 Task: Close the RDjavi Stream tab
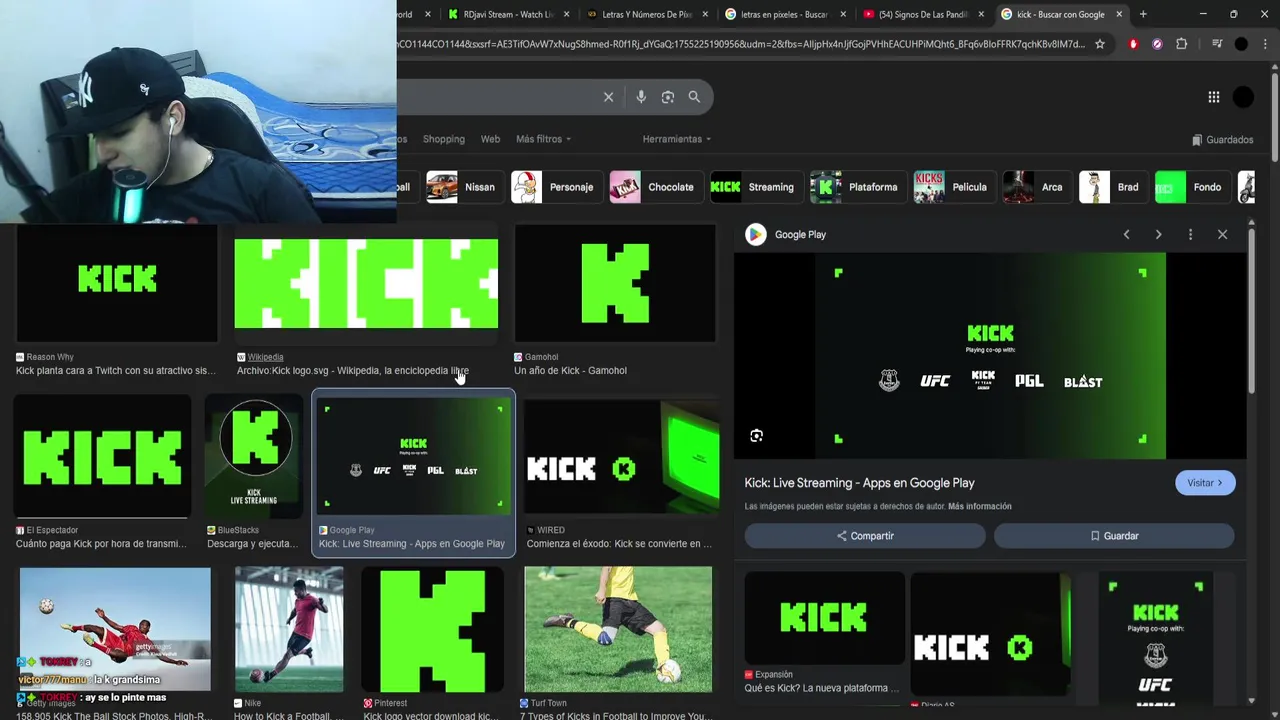[x=568, y=14]
